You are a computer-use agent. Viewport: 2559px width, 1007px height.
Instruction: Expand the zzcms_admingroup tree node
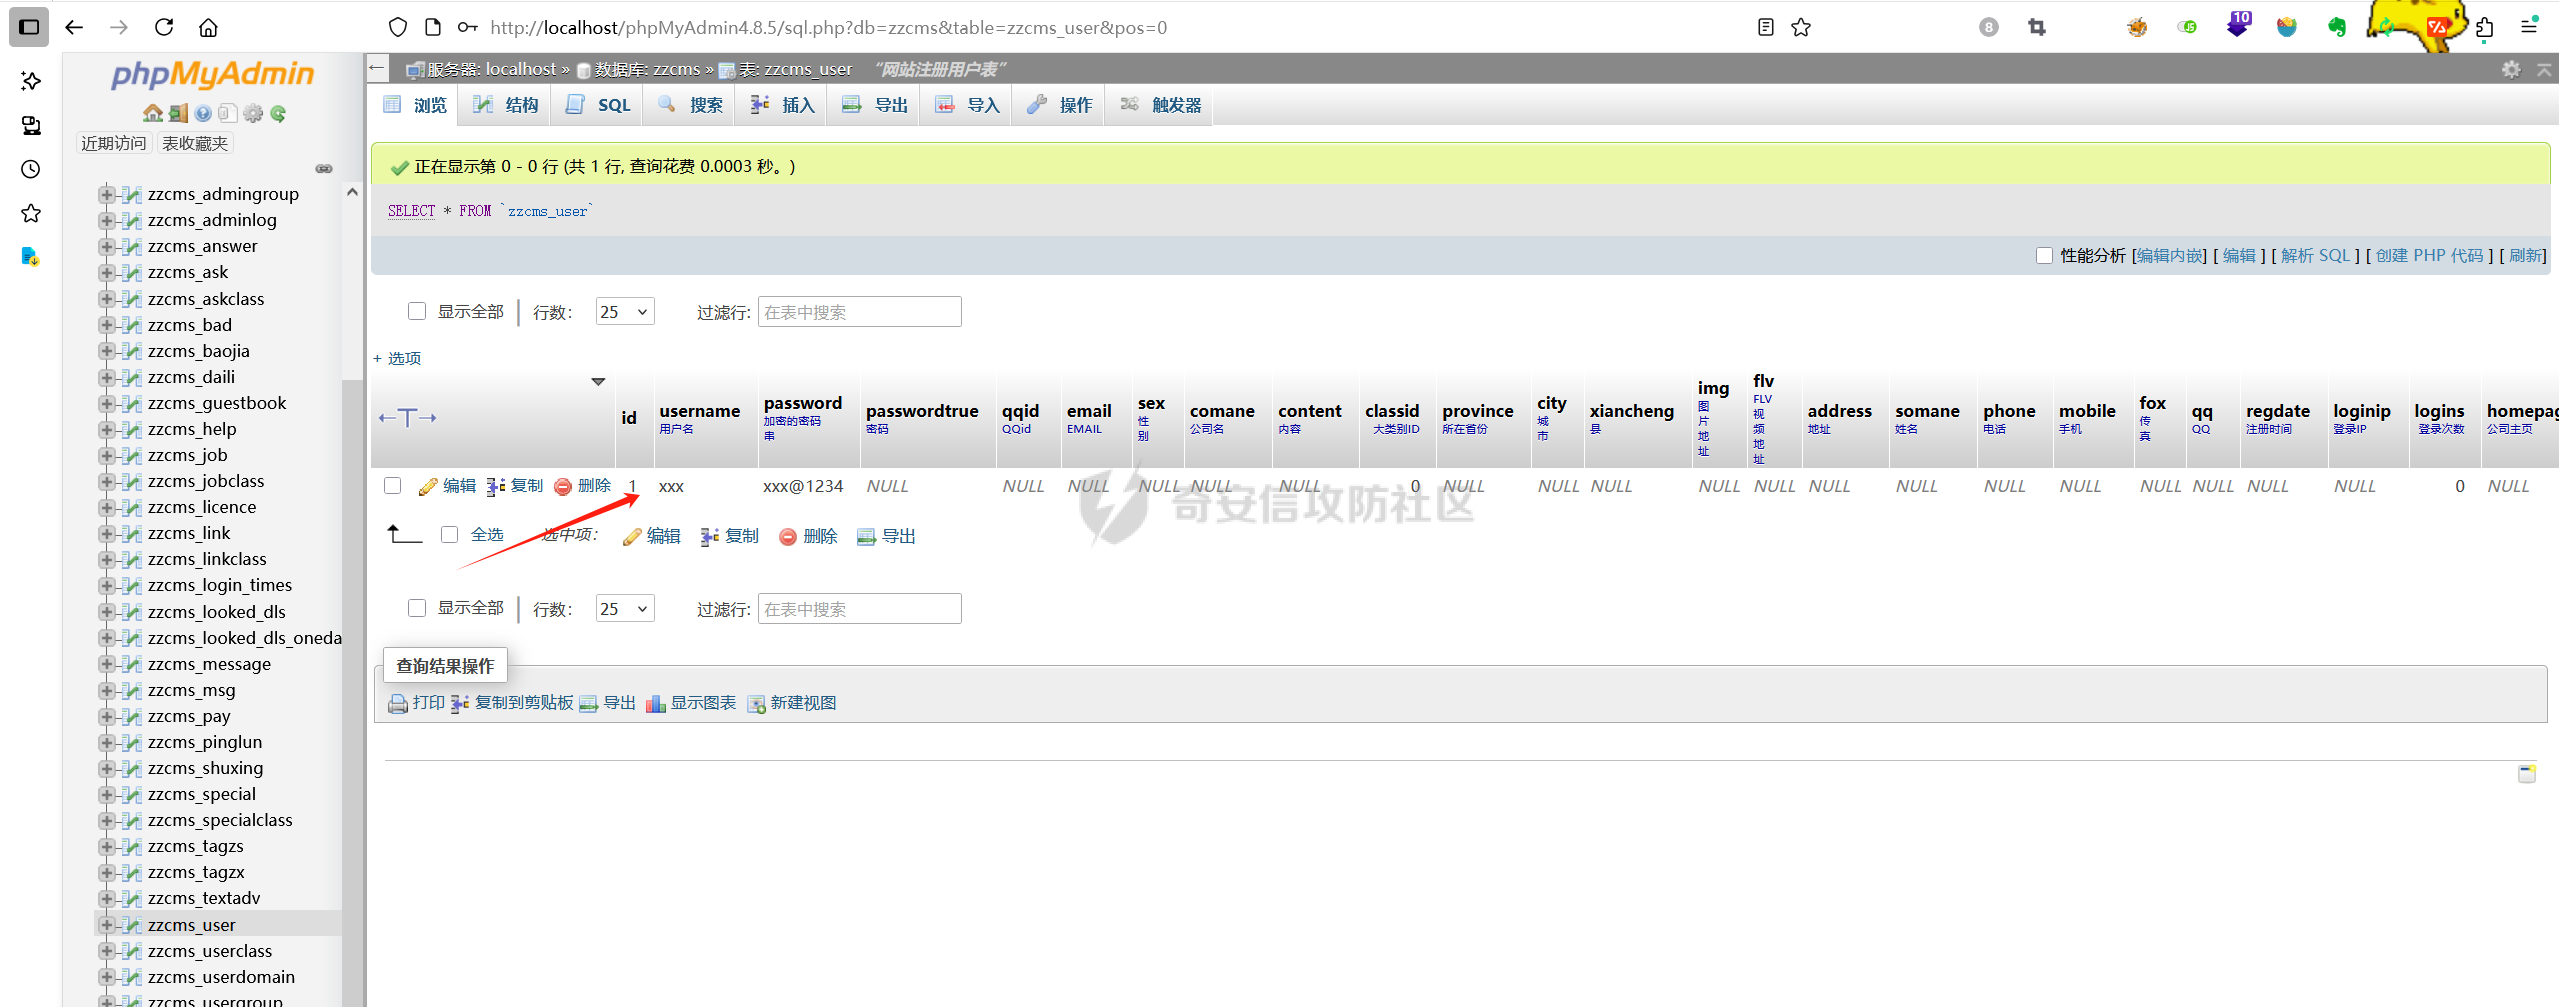pyautogui.click(x=106, y=194)
